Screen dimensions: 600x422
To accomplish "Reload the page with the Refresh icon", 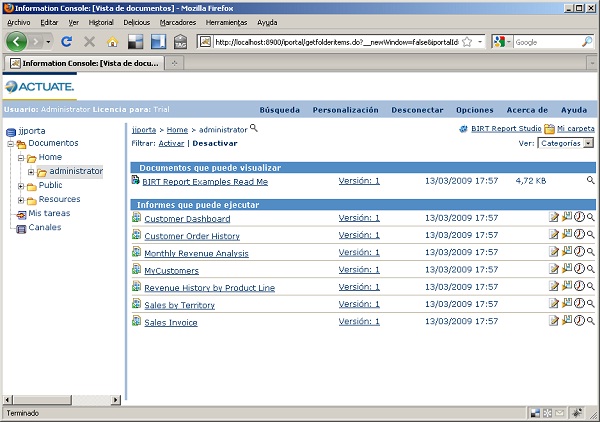I will [67, 41].
